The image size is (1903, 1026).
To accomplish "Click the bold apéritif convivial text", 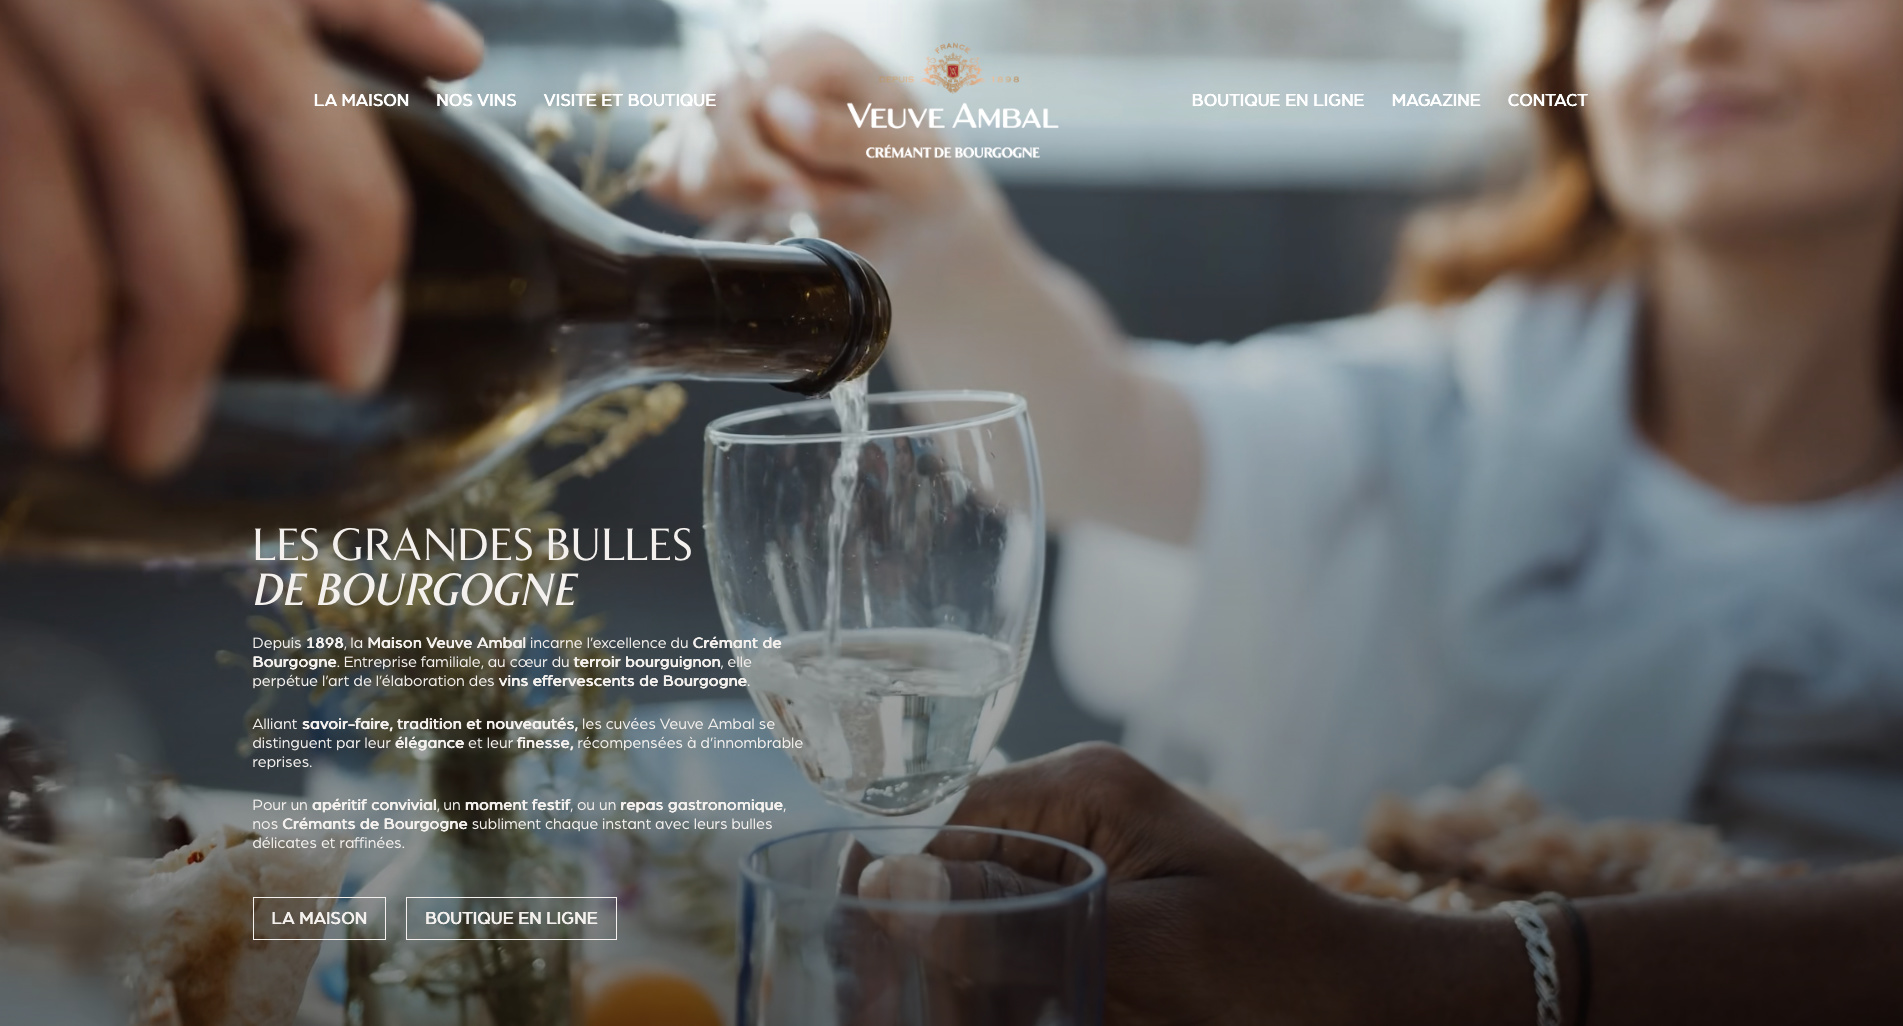I will 374,805.
